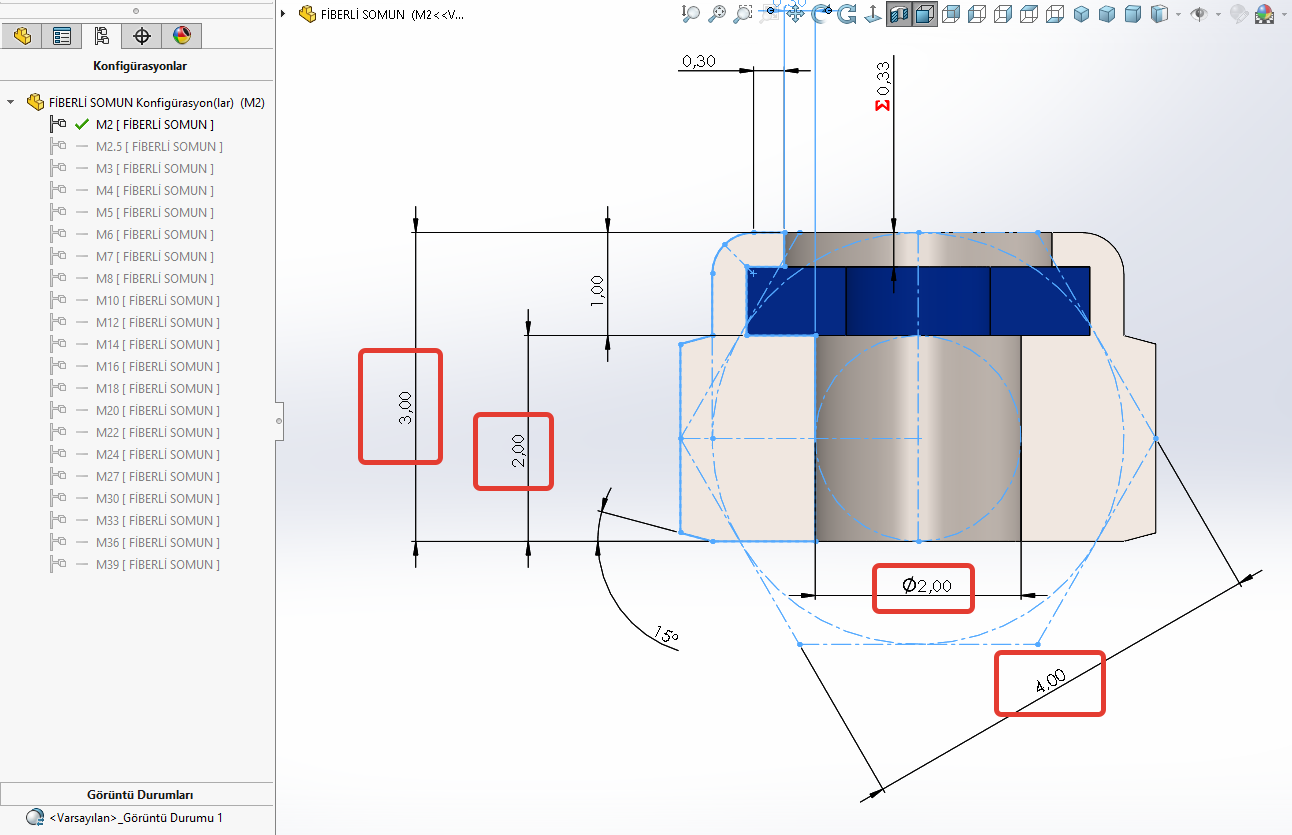Screen dimensions: 1292x835
Task: Toggle the Section View icon
Action: pos(898,14)
